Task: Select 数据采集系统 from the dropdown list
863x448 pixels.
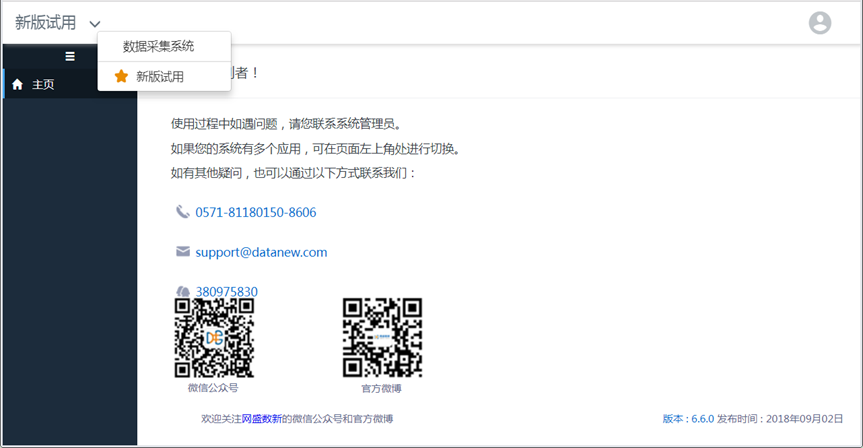Action: (158, 46)
